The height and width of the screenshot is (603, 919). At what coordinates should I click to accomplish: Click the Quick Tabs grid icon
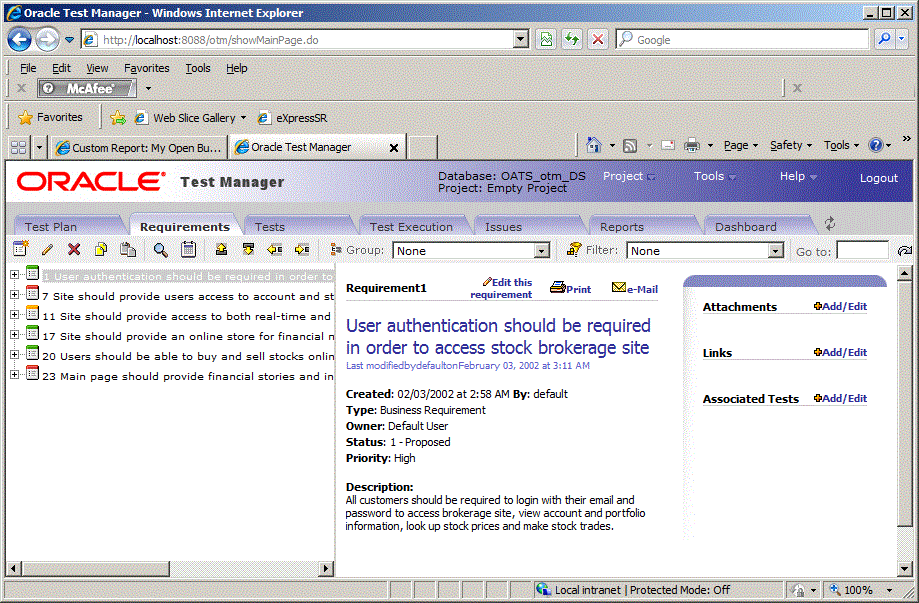[x=19, y=147]
